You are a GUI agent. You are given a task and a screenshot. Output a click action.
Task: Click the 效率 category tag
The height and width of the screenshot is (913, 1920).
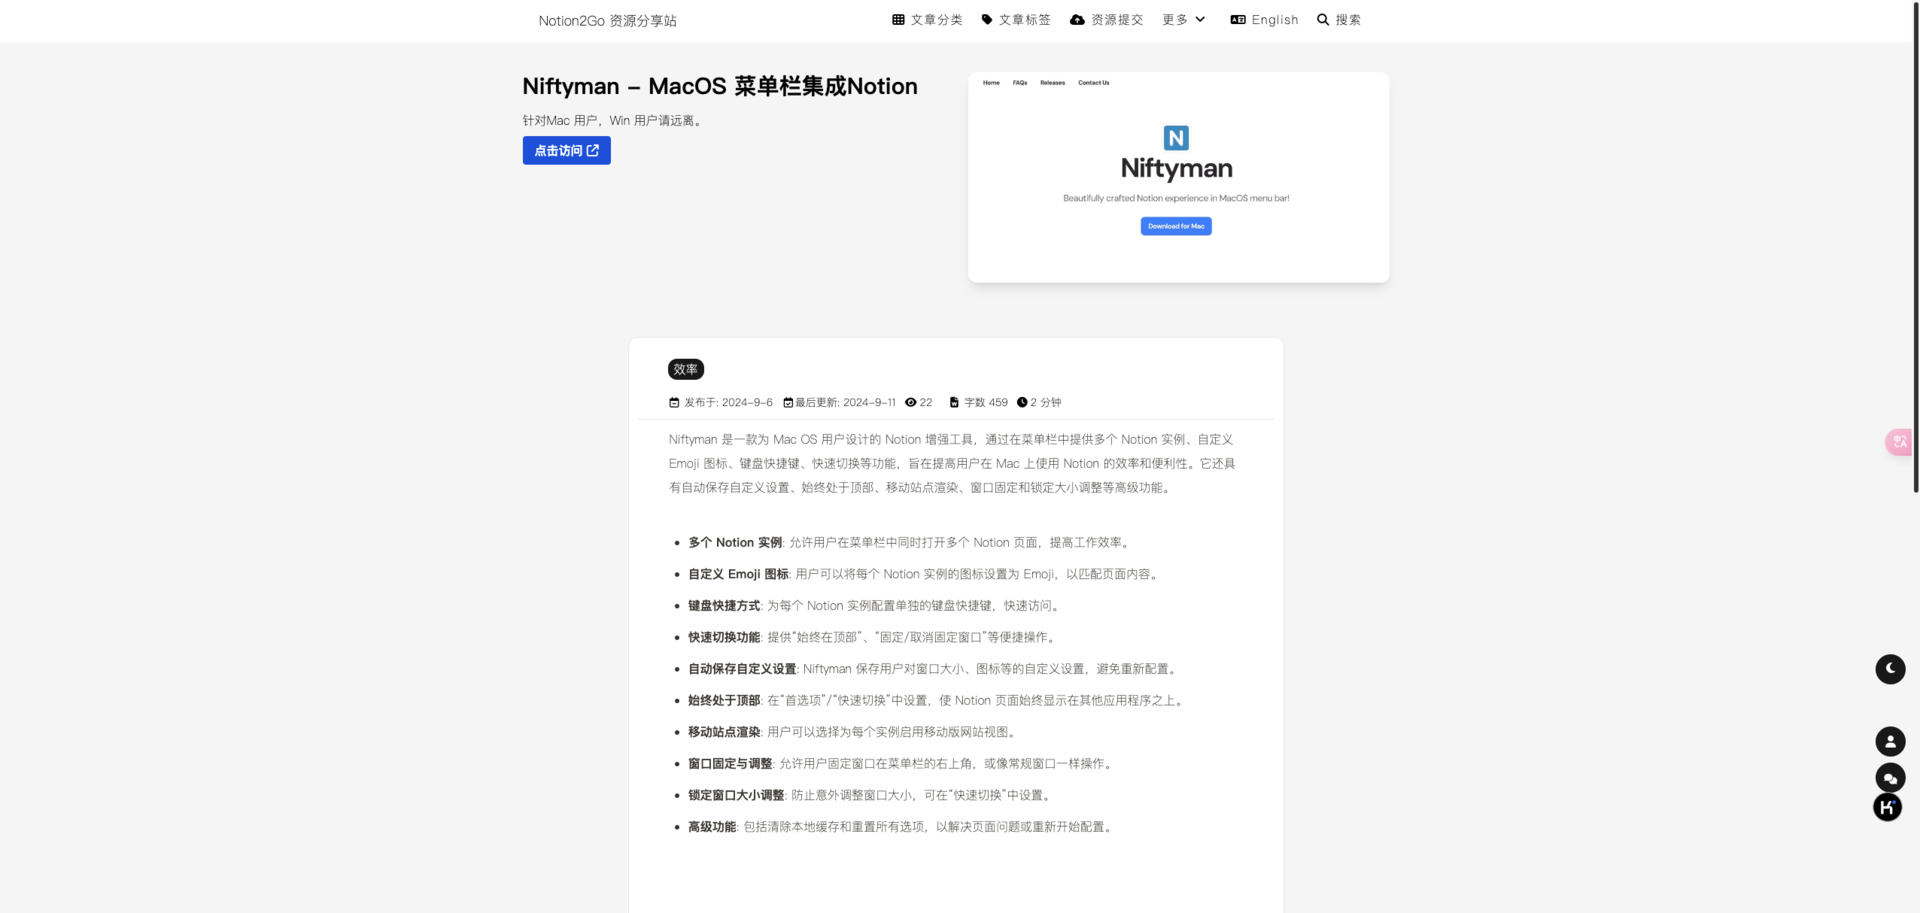pyautogui.click(x=686, y=370)
